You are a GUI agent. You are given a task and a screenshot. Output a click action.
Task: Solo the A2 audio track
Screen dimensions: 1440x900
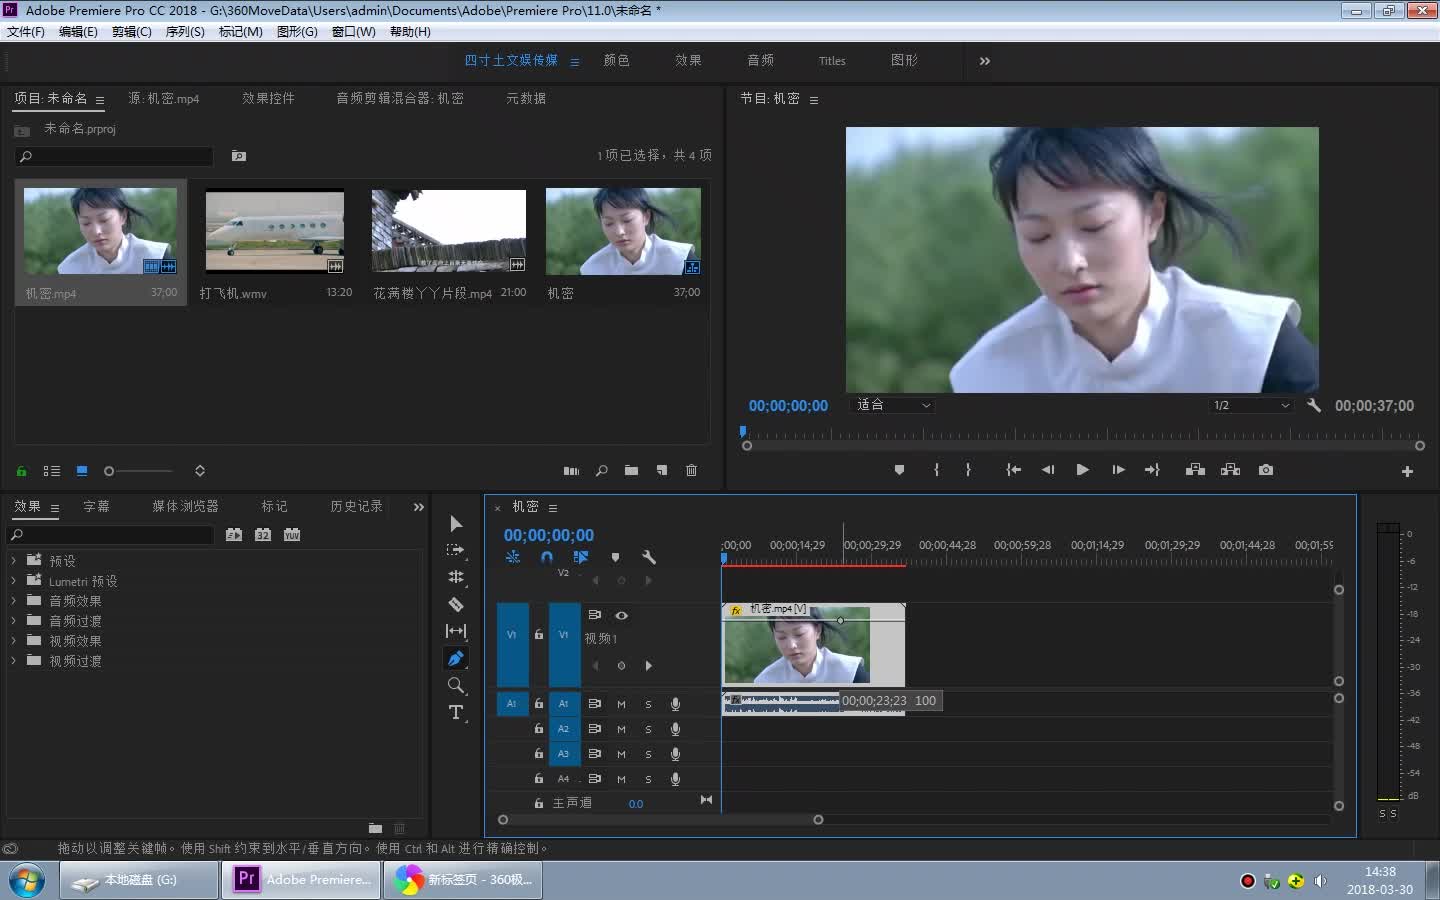(x=648, y=729)
